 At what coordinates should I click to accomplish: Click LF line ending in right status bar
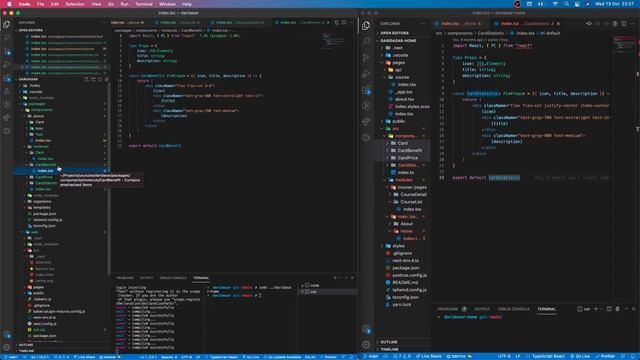point(518,356)
